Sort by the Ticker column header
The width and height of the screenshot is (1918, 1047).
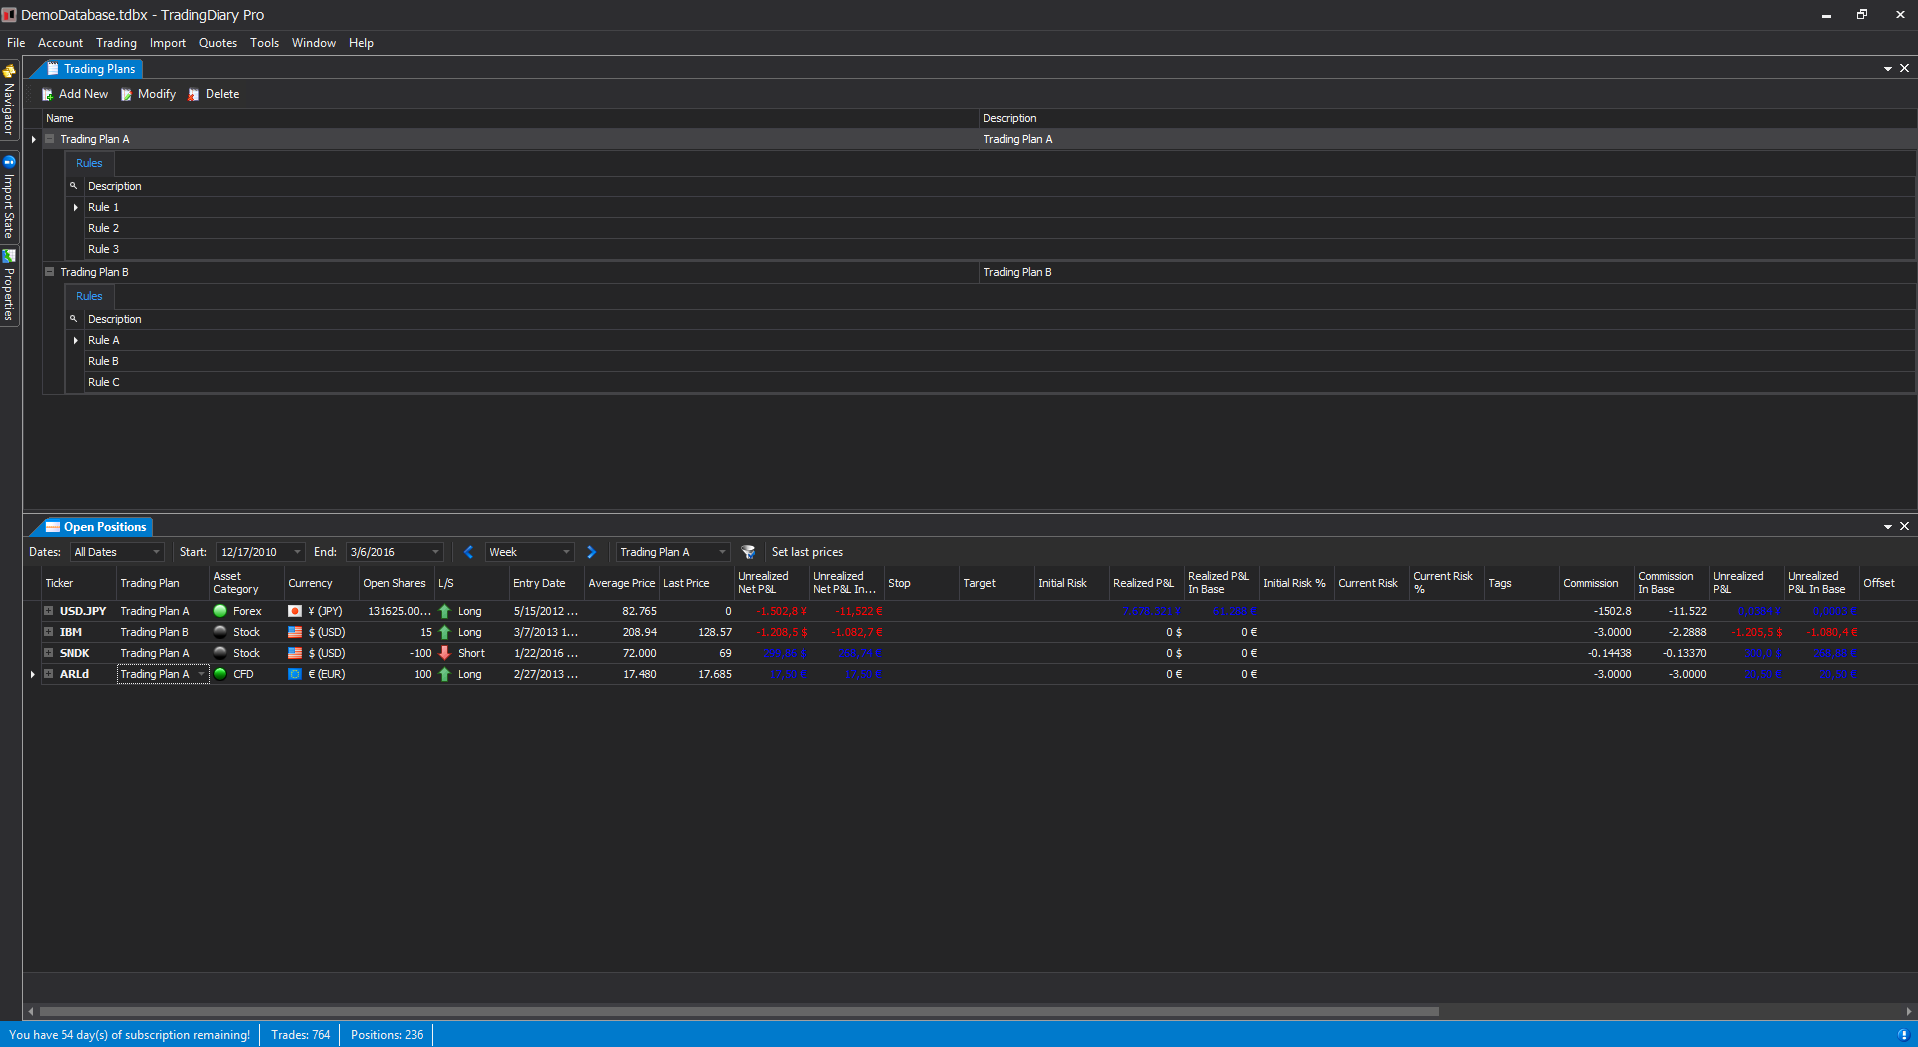78,583
